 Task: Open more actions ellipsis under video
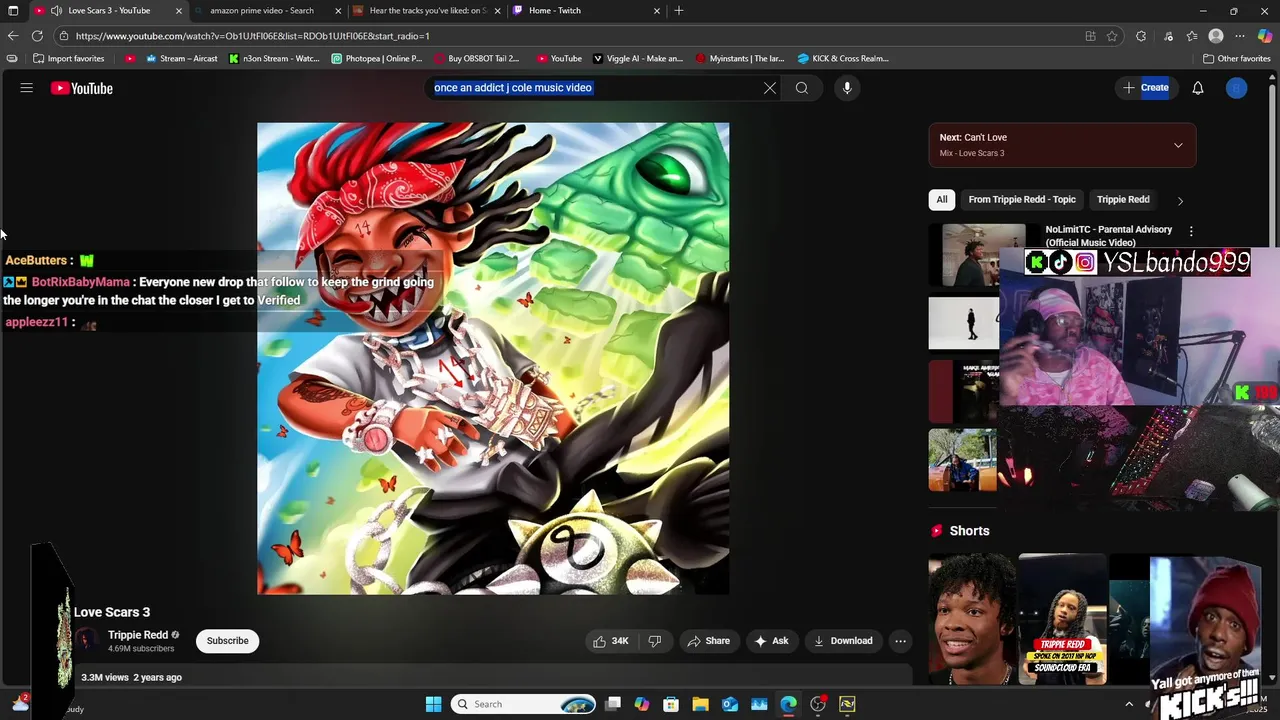[900, 641]
